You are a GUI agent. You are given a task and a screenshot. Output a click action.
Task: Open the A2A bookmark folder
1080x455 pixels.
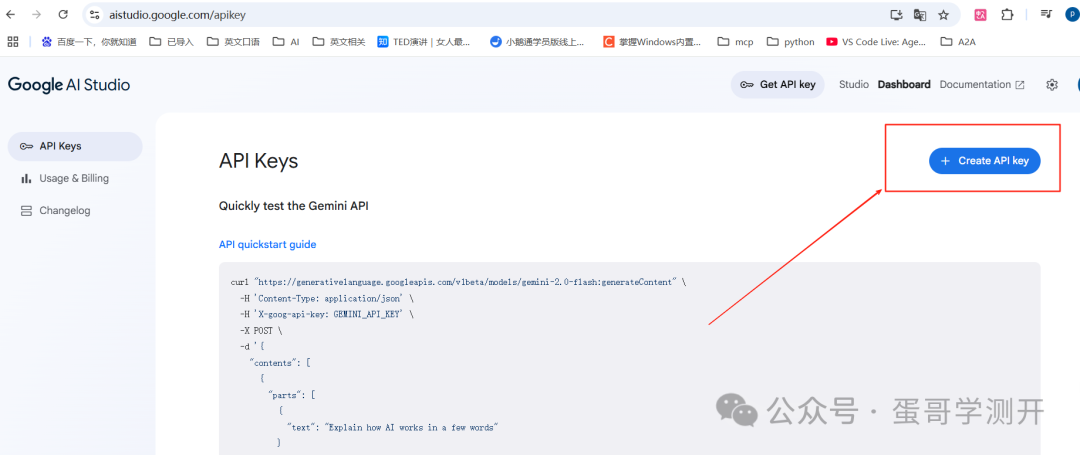(x=958, y=42)
